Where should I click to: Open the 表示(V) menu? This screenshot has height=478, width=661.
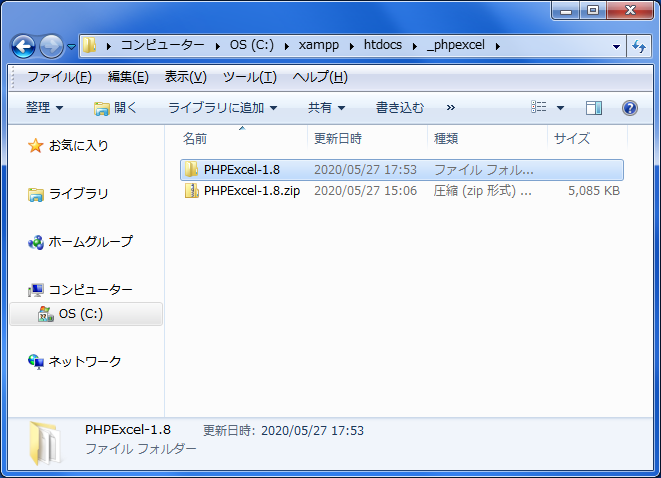click(x=185, y=77)
